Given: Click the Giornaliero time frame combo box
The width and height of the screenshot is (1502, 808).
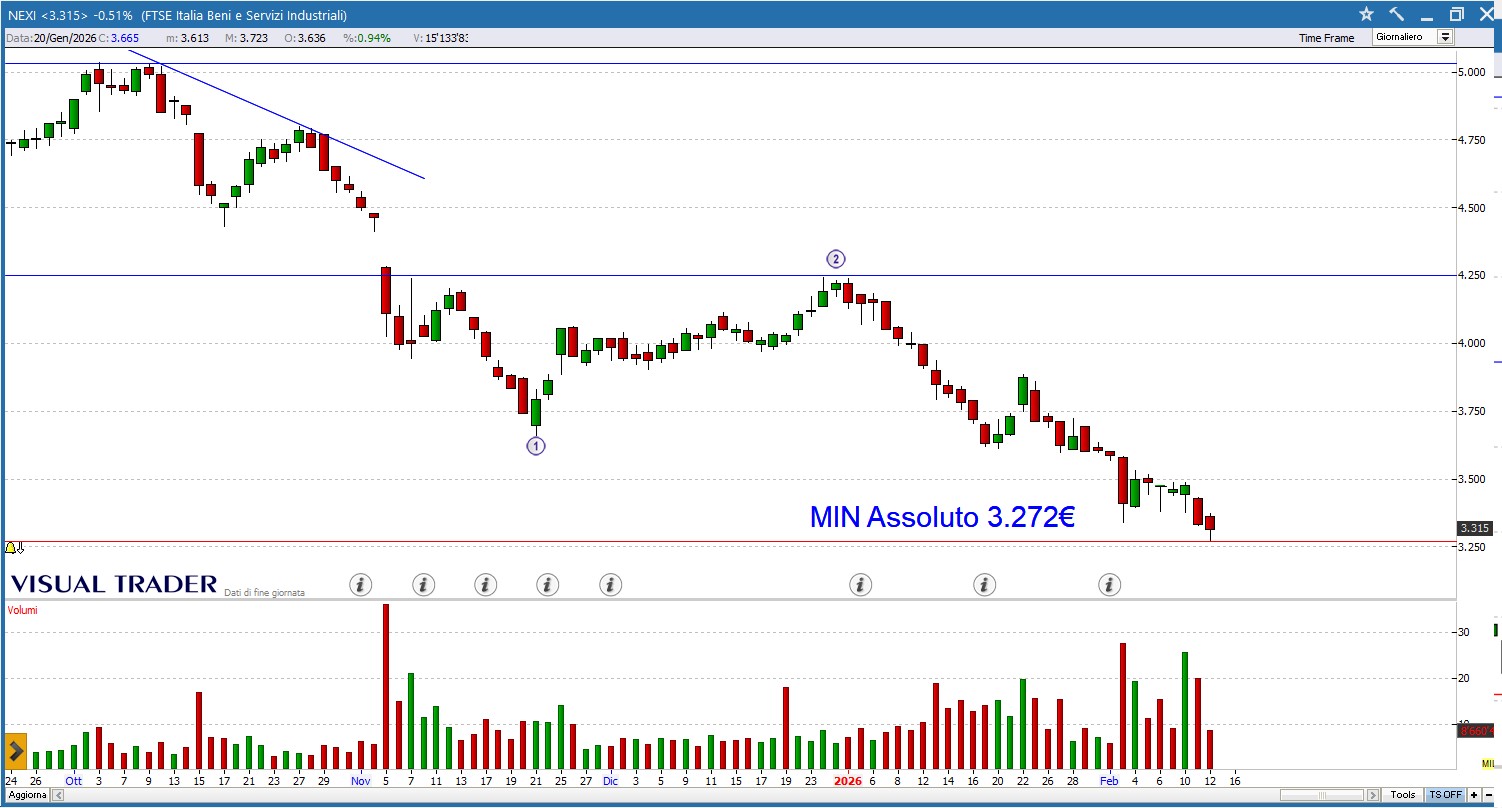Looking at the screenshot, I should point(1404,37).
